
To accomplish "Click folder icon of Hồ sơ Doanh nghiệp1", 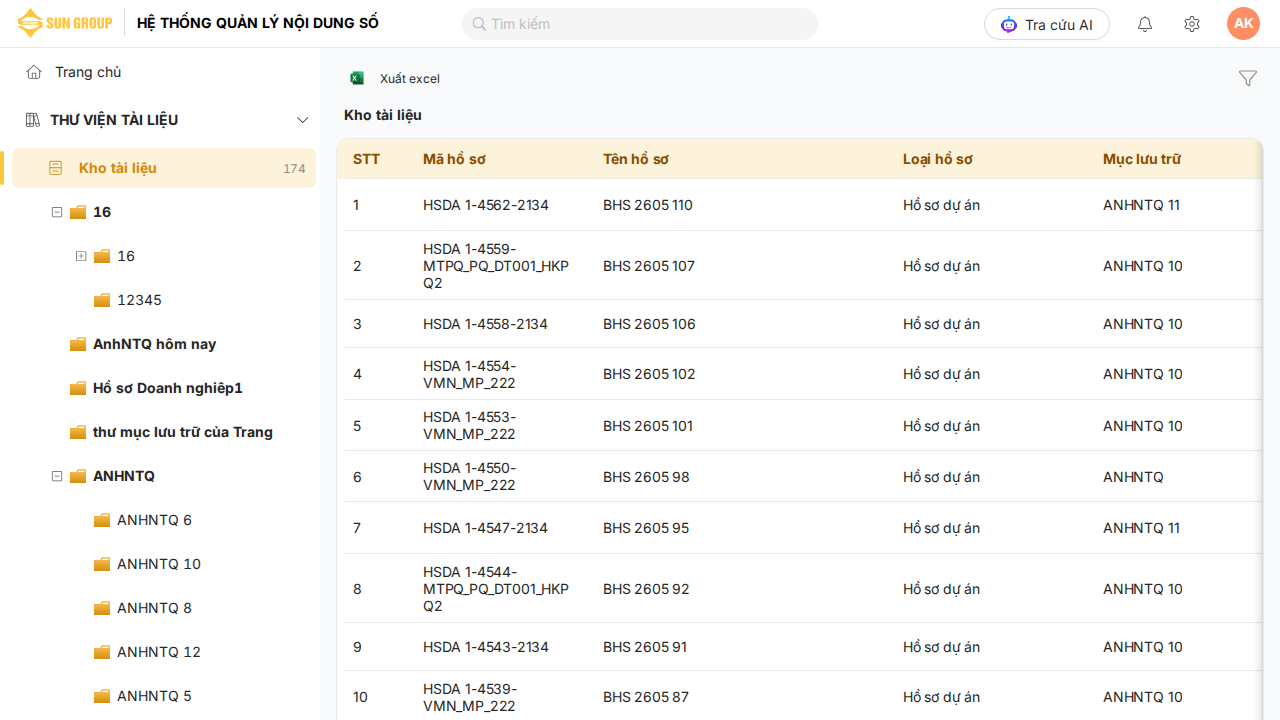I will (x=78, y=388).
